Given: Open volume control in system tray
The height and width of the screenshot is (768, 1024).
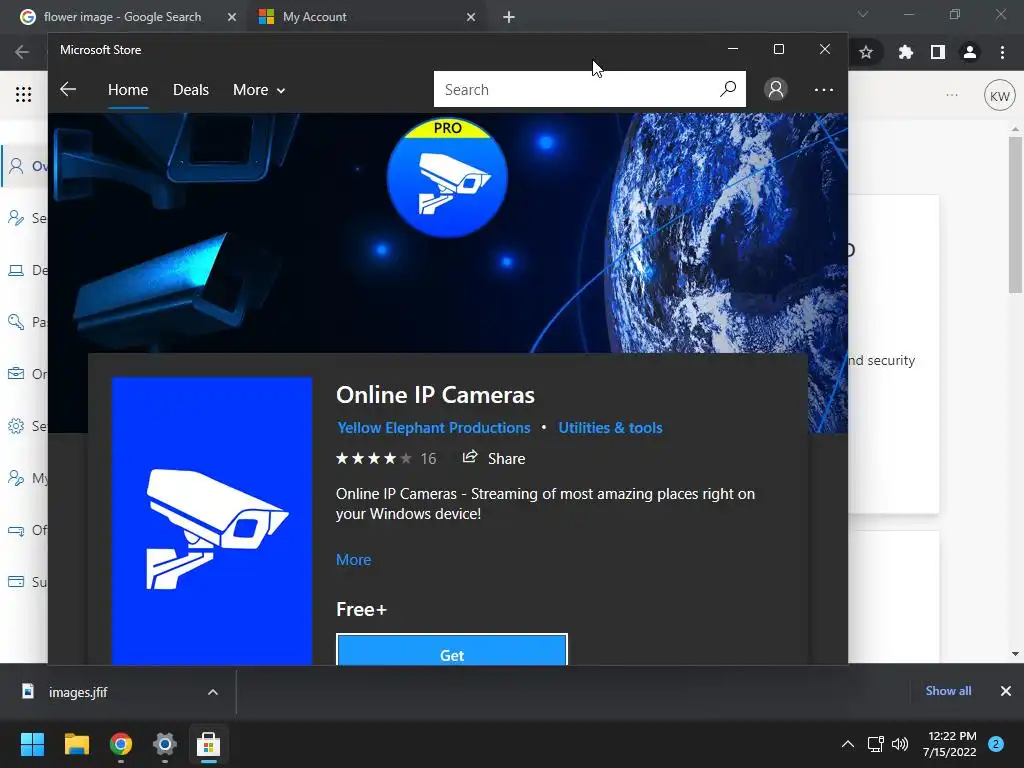Looking at the screenshot, I should (x=900, y=744).
